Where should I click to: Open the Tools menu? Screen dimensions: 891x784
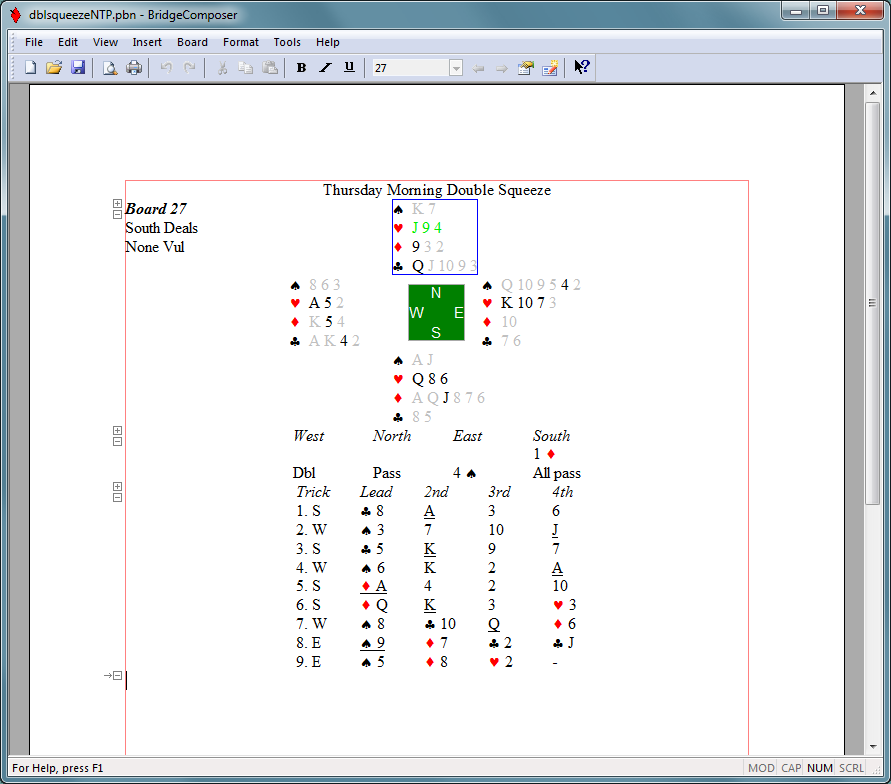click(x=287, y=42)
